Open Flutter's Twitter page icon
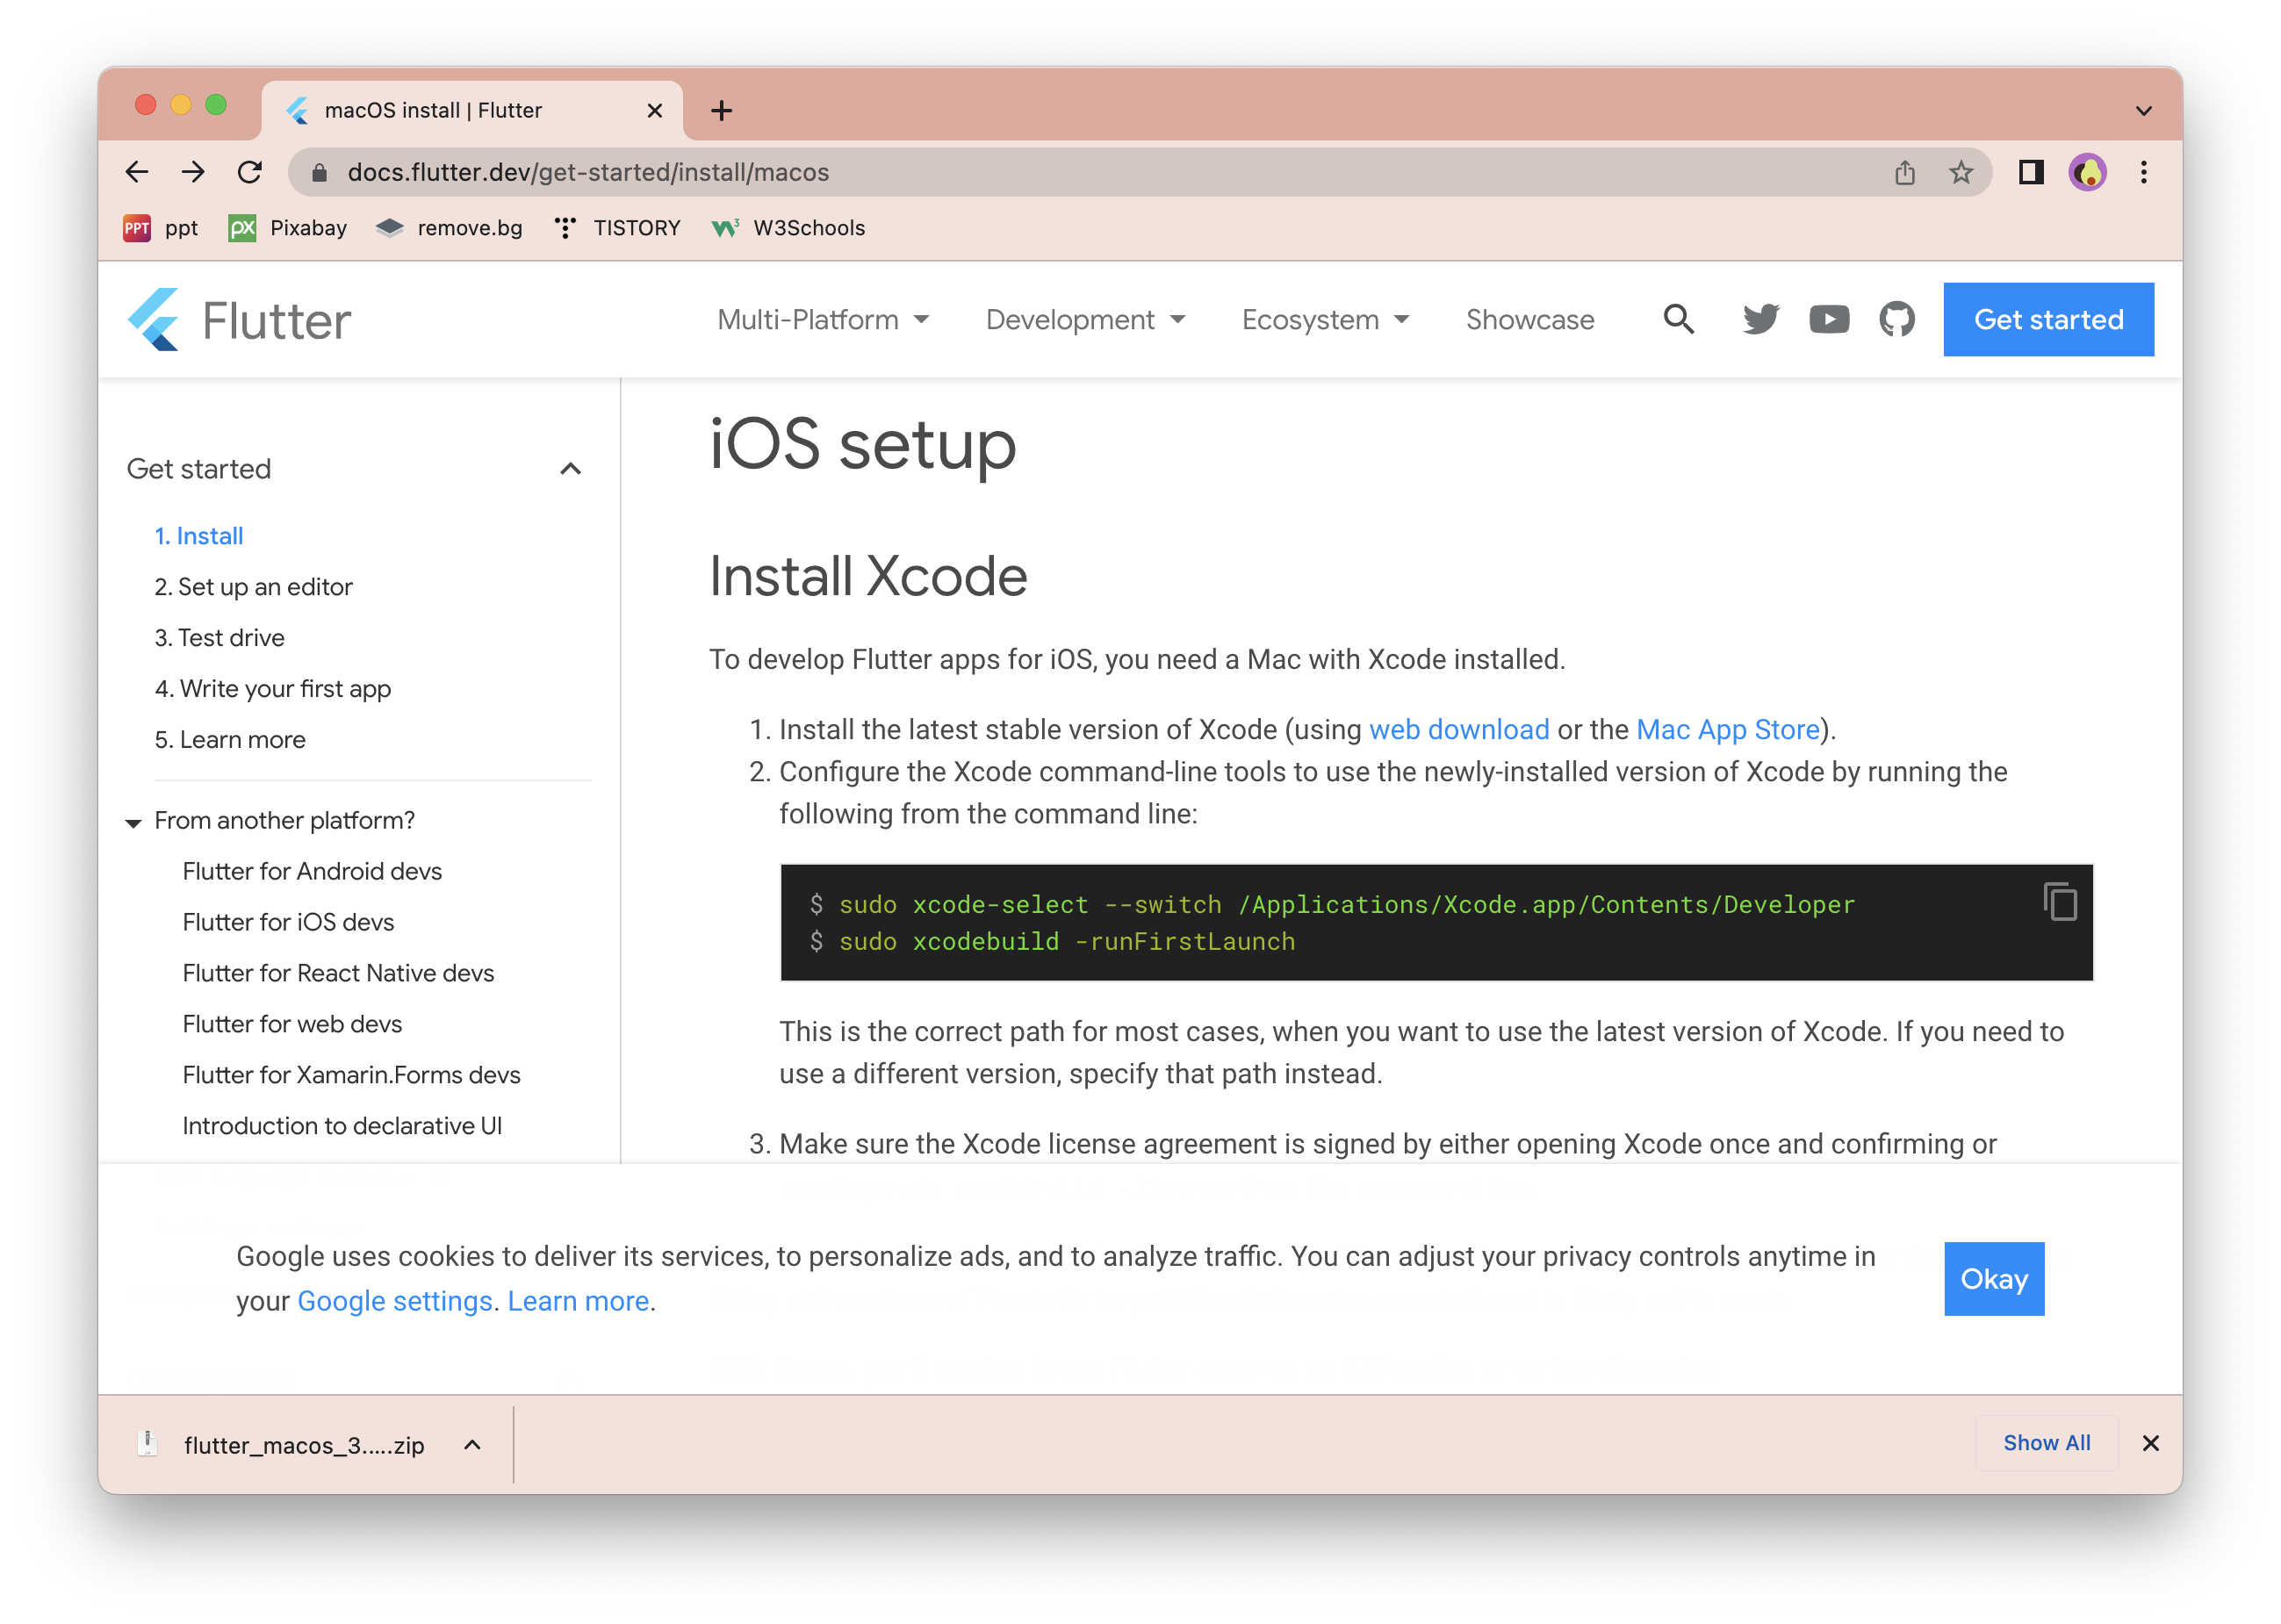 click(1760, 319)
